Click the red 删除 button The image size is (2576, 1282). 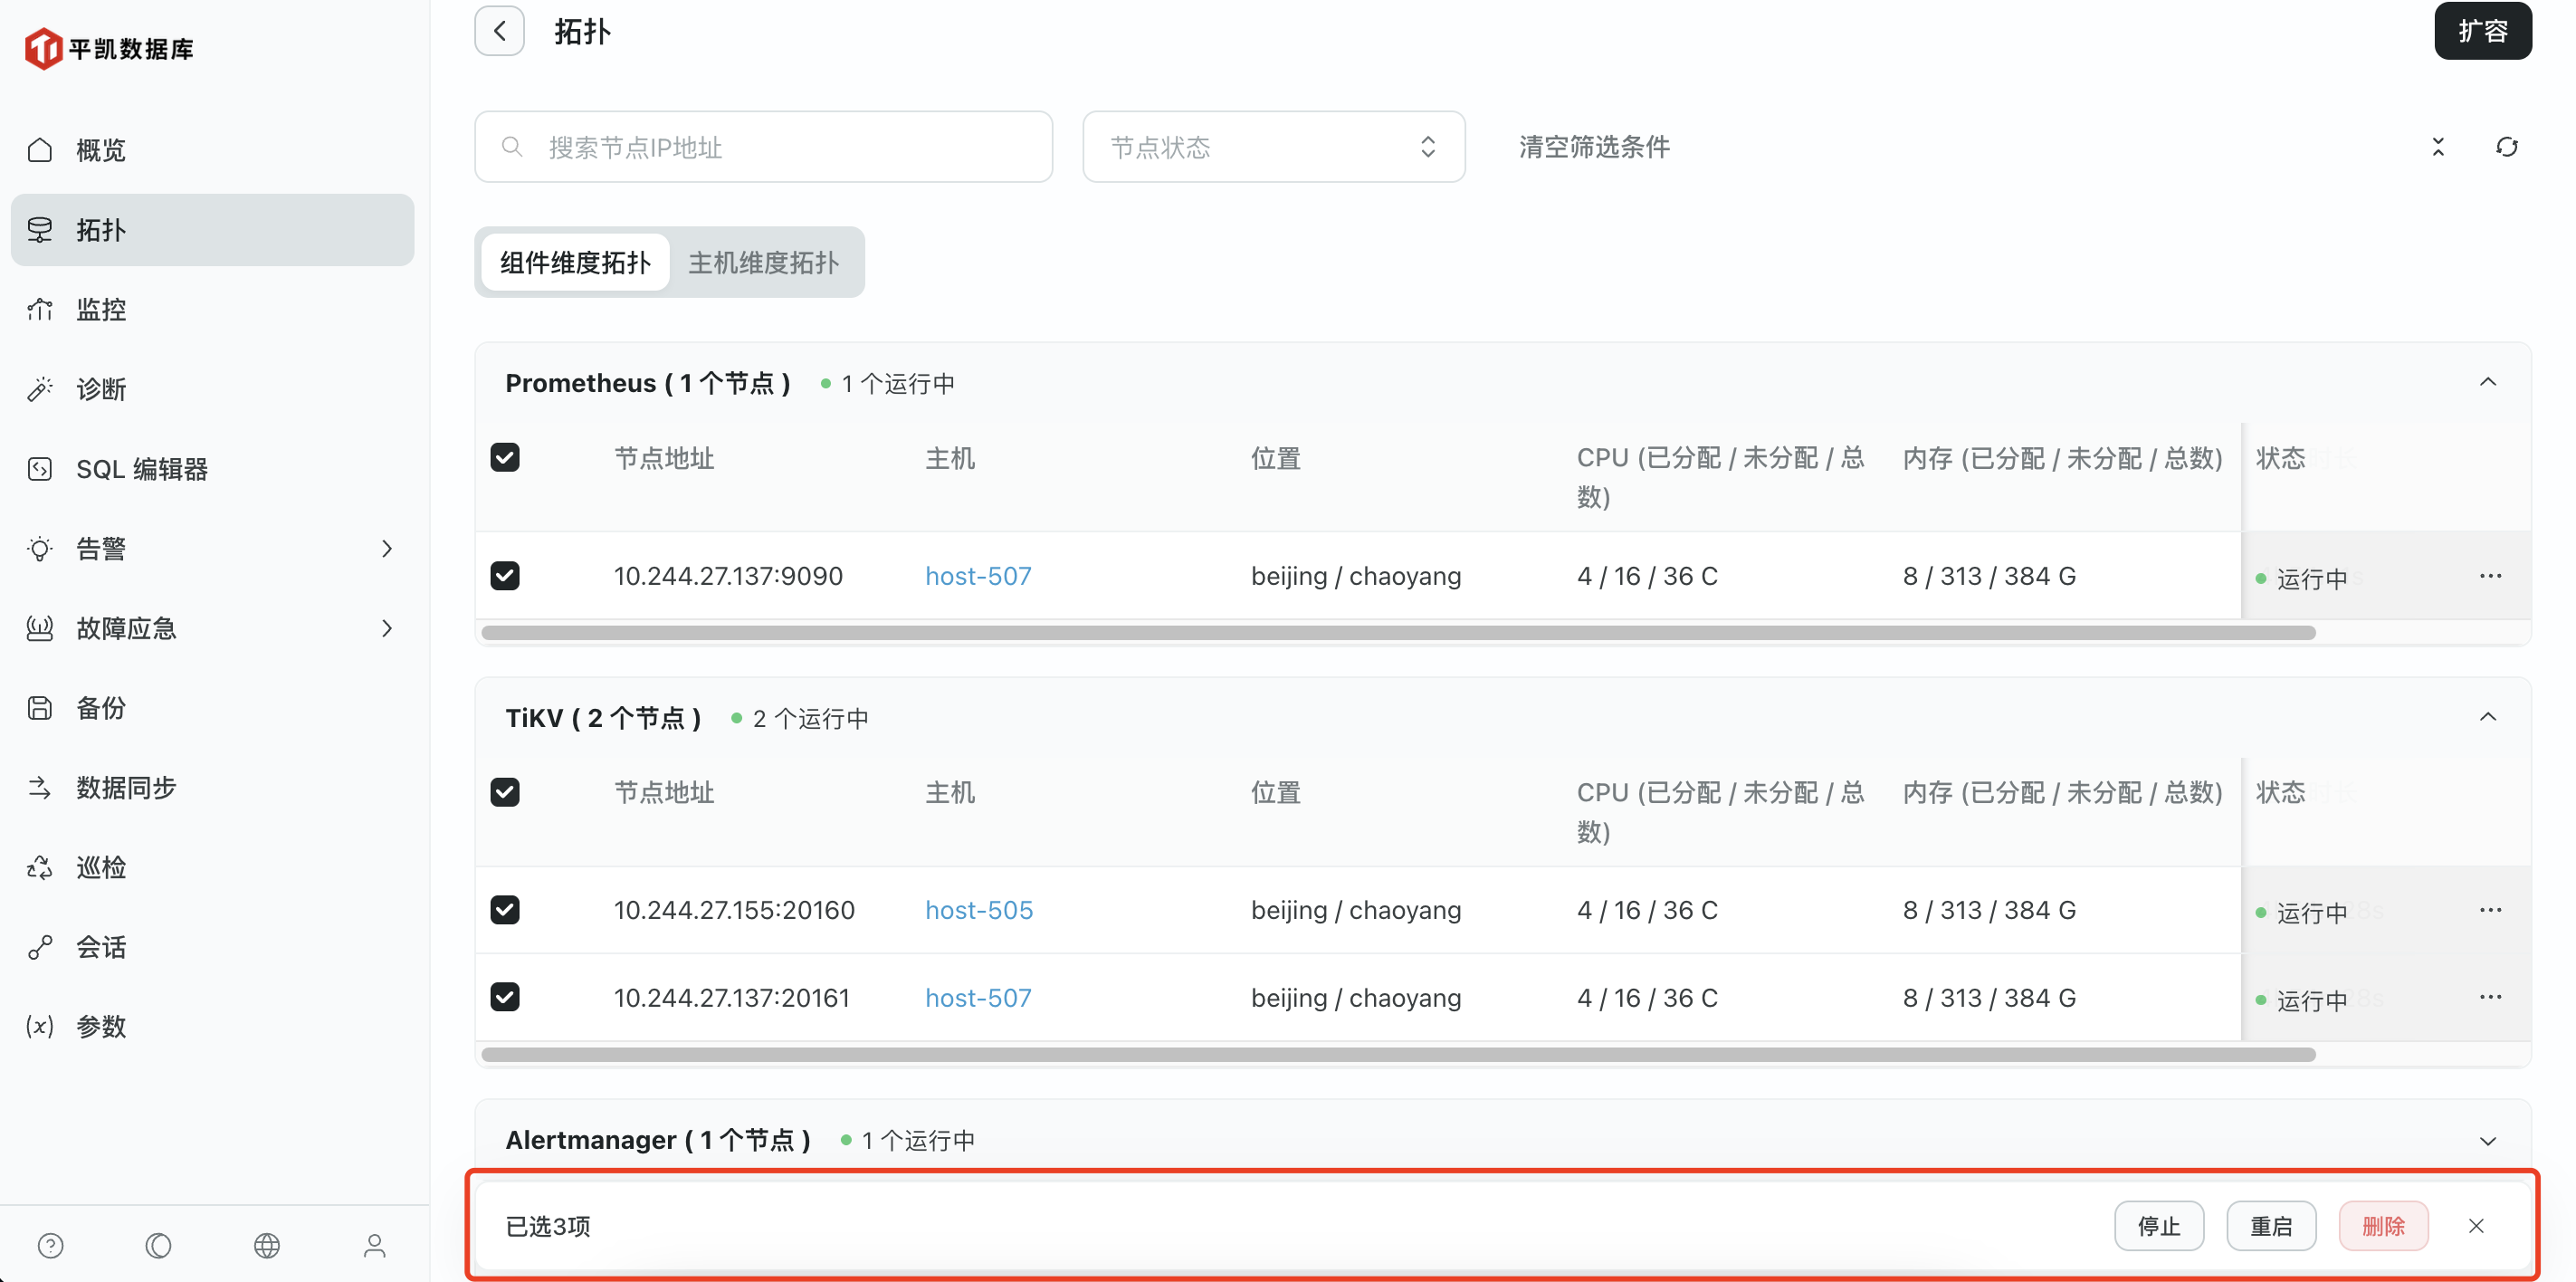pyautogui.click(x=2383, y=1226)
